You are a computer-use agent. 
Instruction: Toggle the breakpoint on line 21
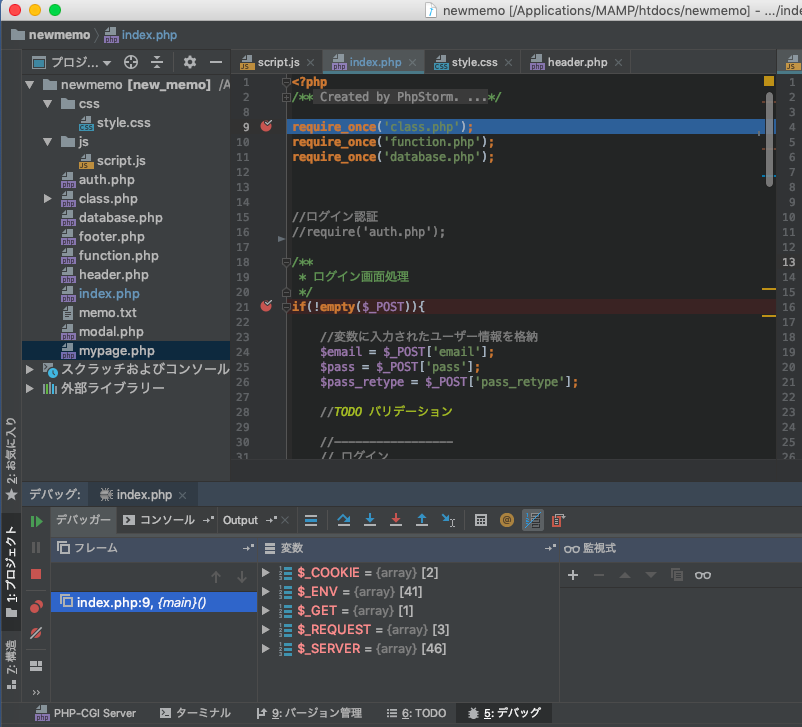click(x=266, y=306)
